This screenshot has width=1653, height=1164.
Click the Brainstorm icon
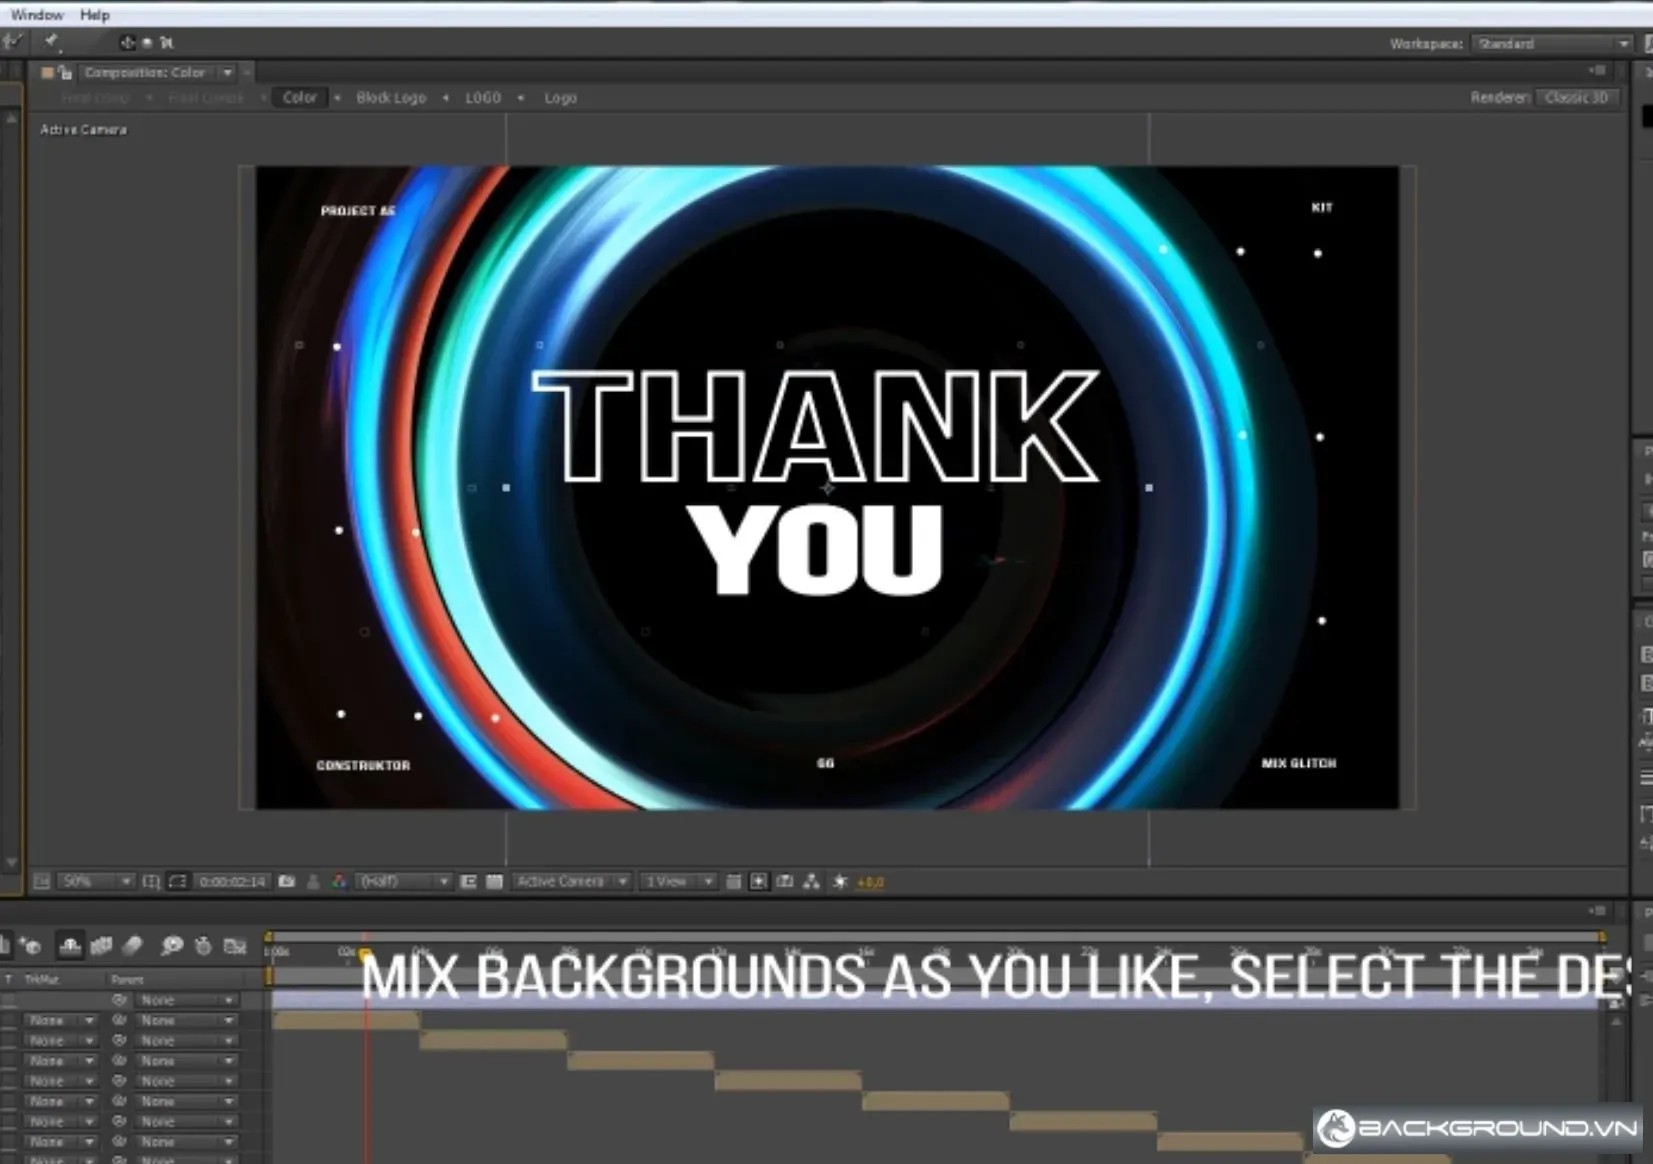(x=172, y=945)
